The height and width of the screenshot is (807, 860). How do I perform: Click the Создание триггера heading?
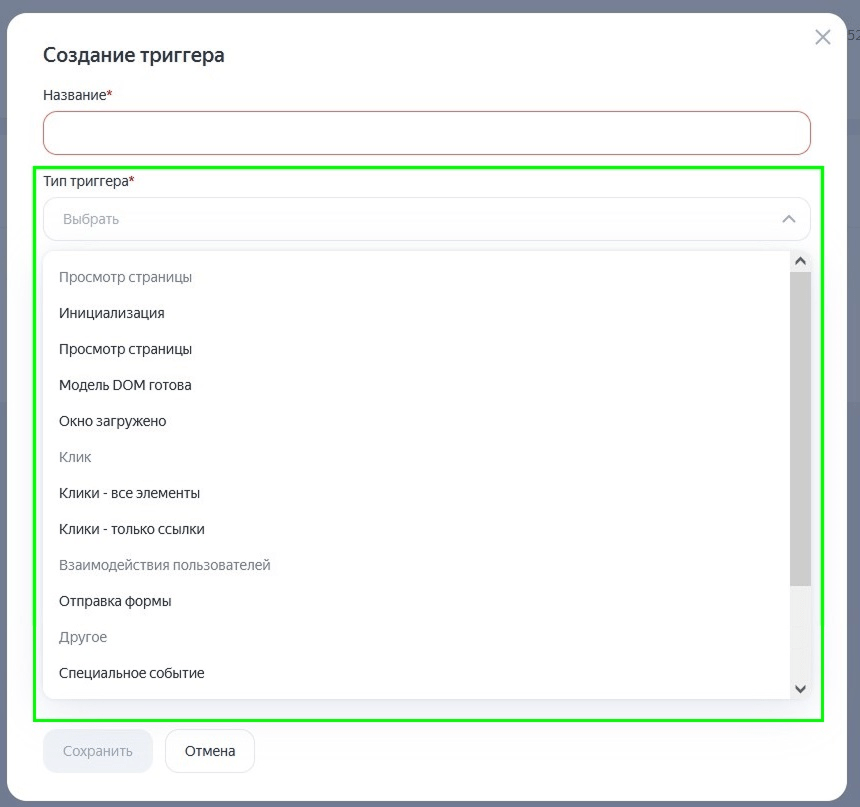(134, 55)
